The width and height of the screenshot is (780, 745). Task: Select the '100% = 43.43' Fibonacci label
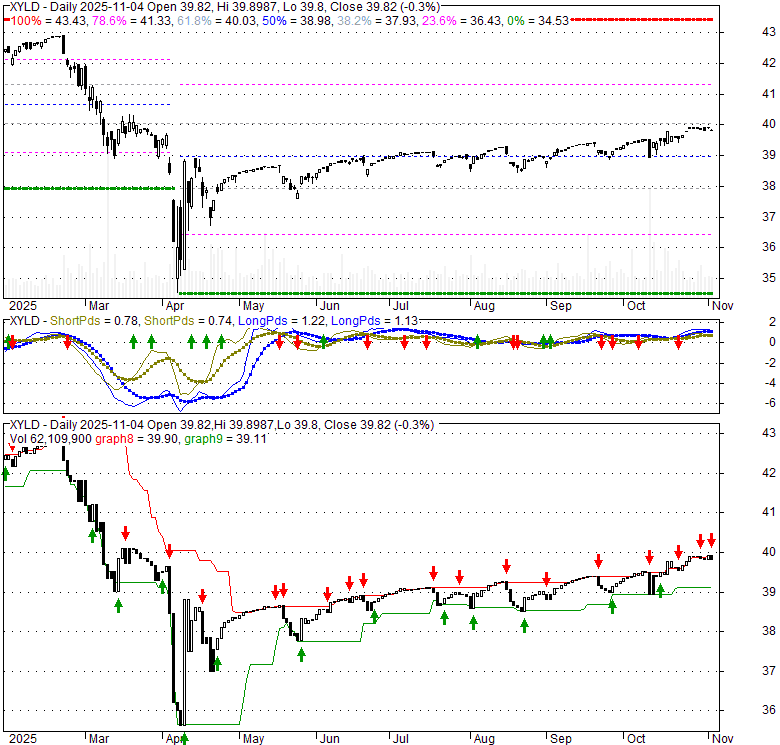[49, 21]
